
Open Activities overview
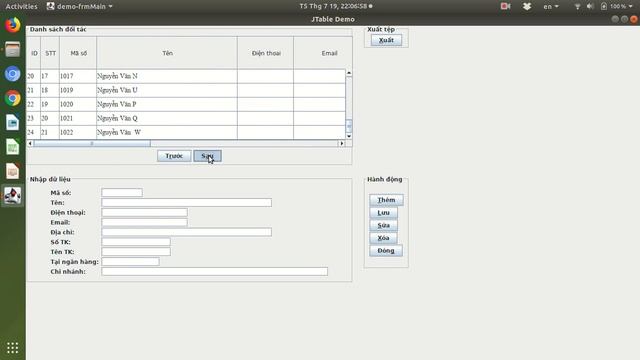pos(21,6)
